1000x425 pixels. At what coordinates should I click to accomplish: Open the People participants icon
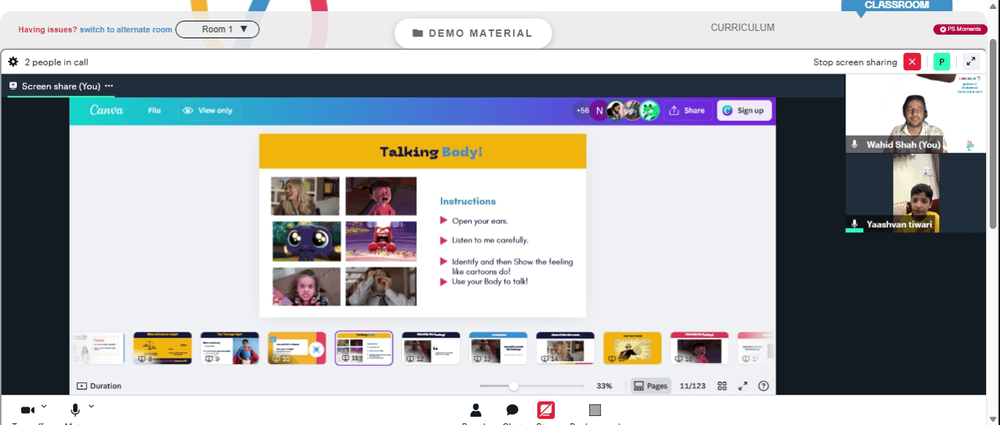pyautogui.click(x=475, y=410)
